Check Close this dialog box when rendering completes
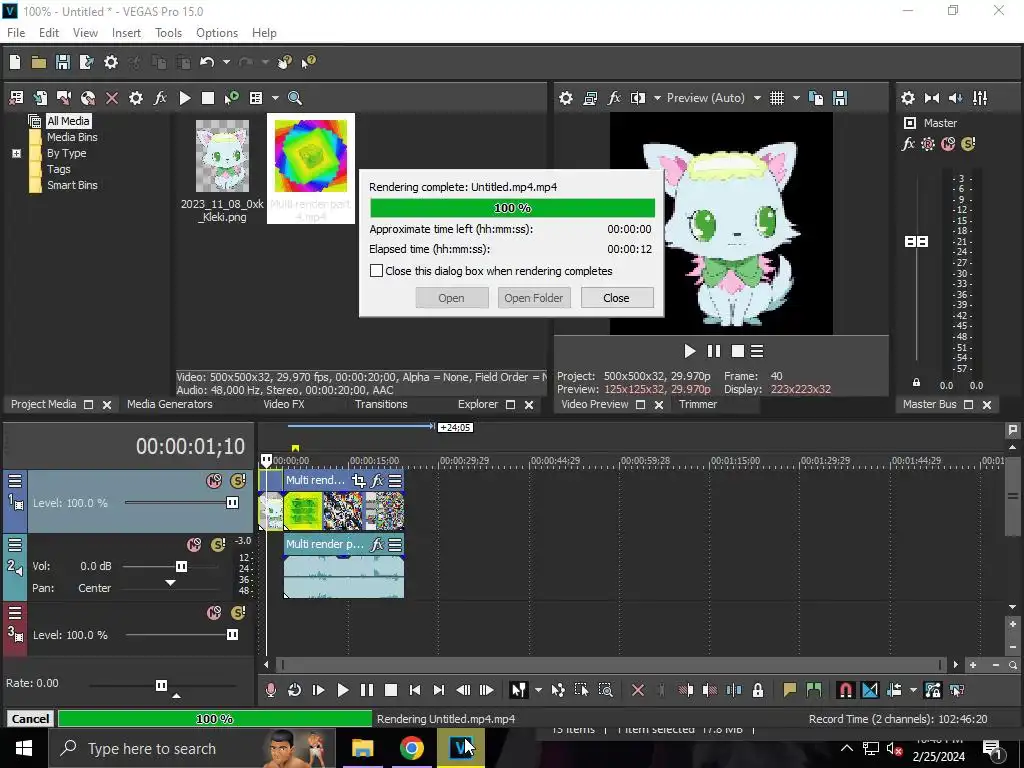This screenshot has width=1024, height=768. 376,270
